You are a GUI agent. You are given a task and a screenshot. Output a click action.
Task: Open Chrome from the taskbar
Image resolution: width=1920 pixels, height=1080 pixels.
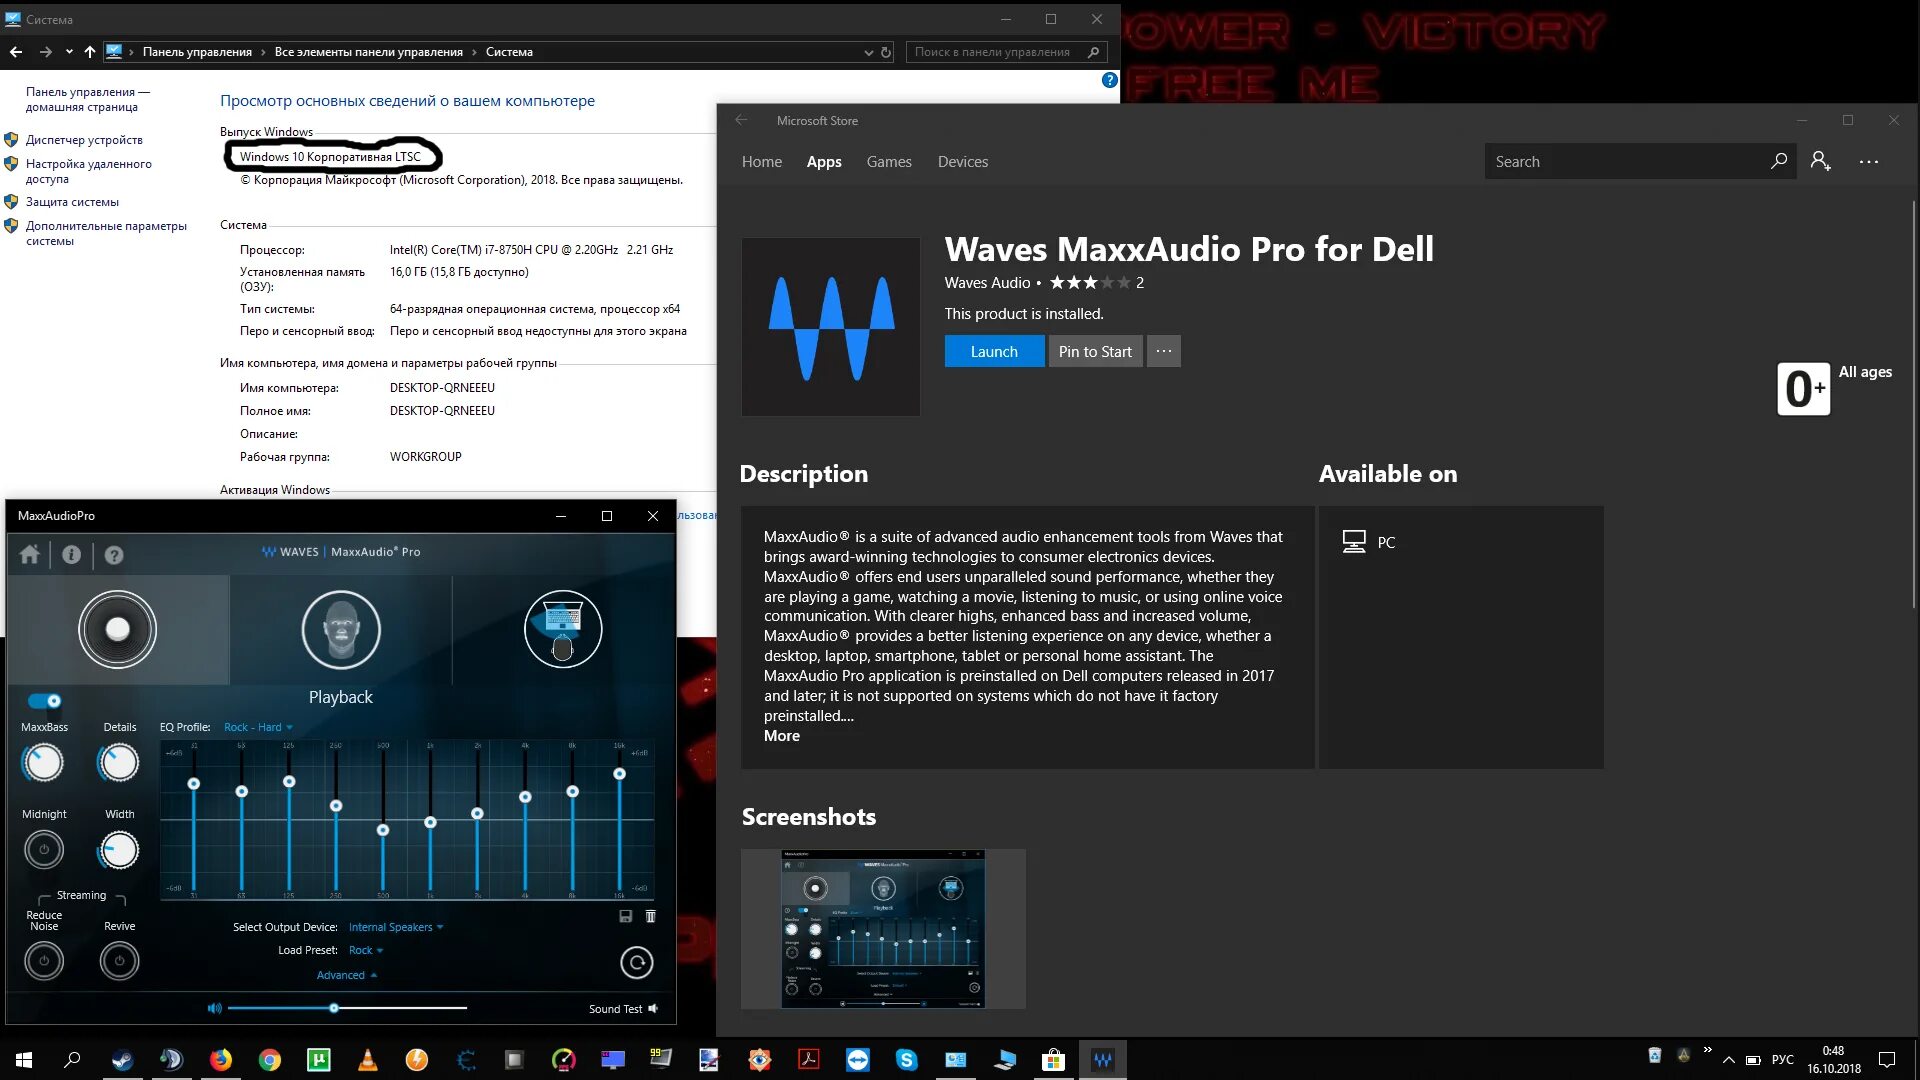coord(269,1060)
